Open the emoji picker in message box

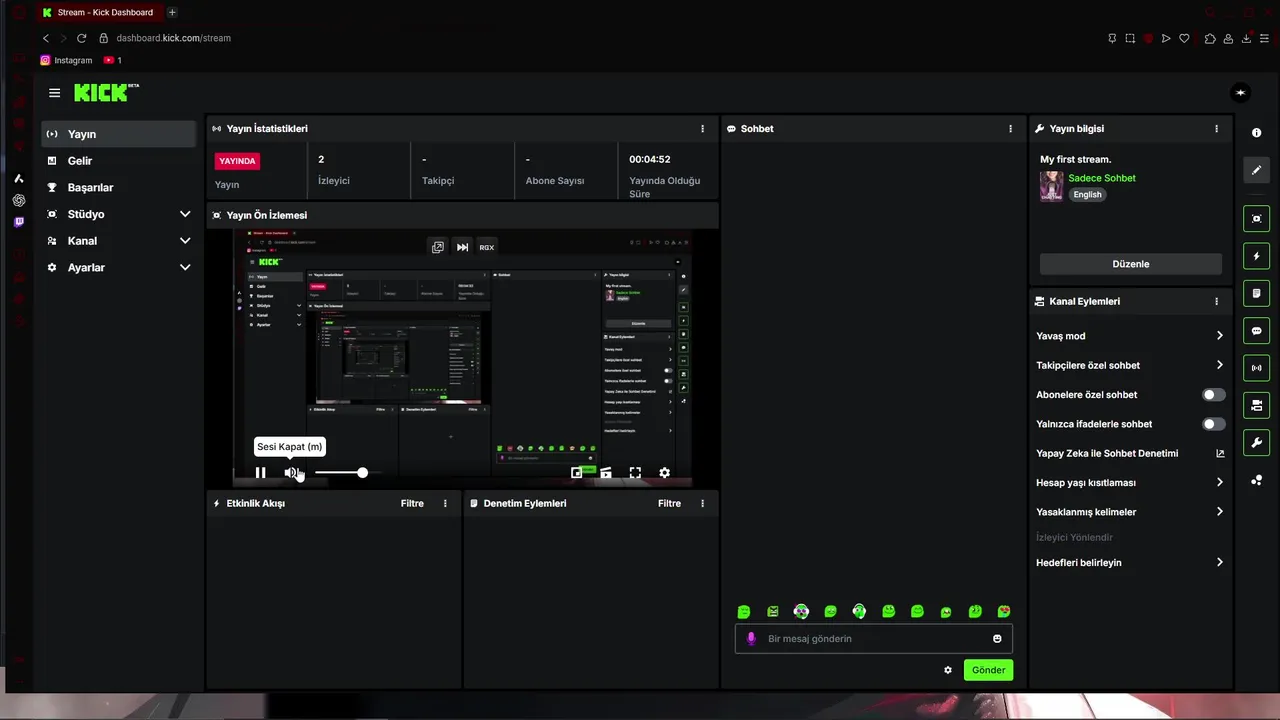click(997, 639)
